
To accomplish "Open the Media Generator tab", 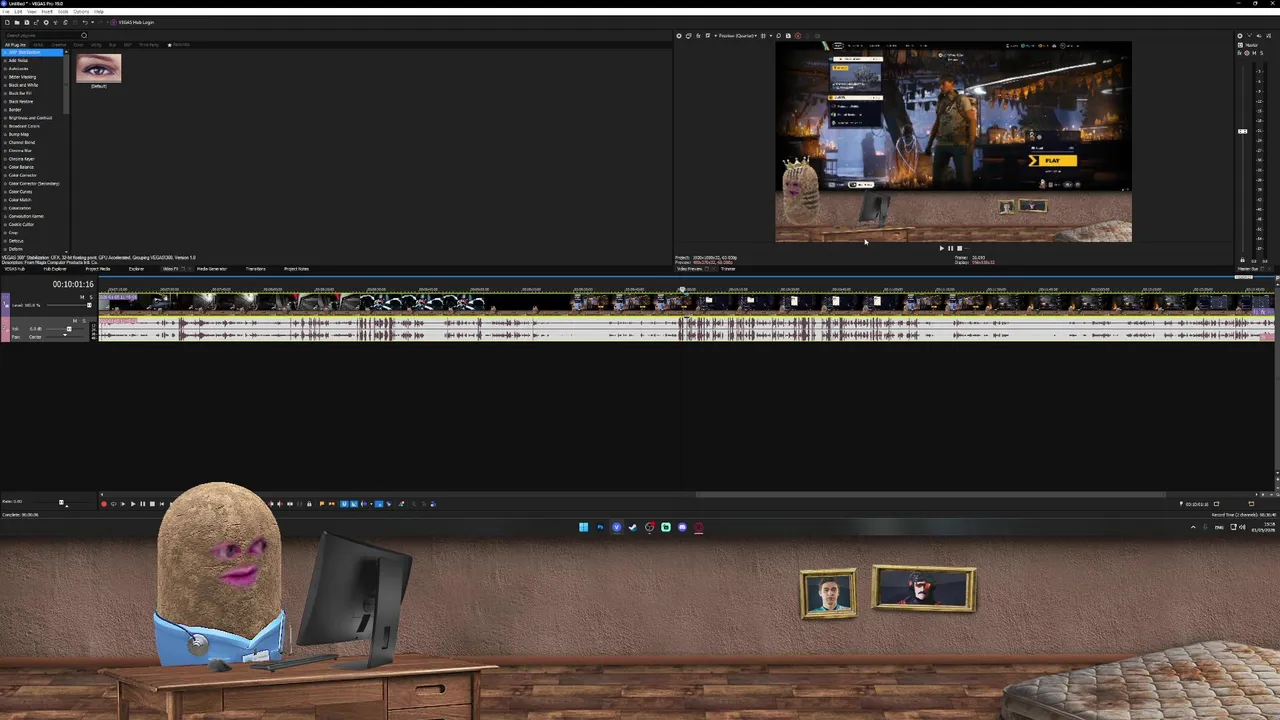I will coord(212,269).
